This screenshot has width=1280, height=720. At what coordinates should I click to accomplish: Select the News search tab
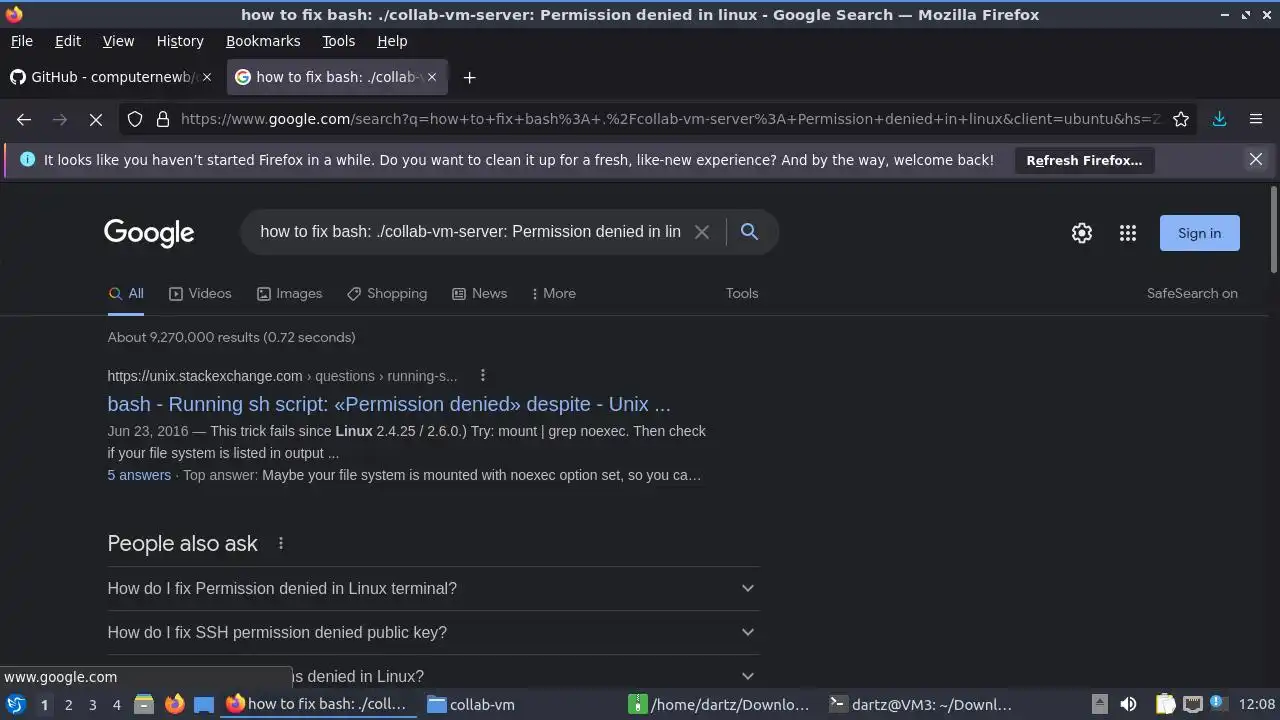[x=479, y=293]
